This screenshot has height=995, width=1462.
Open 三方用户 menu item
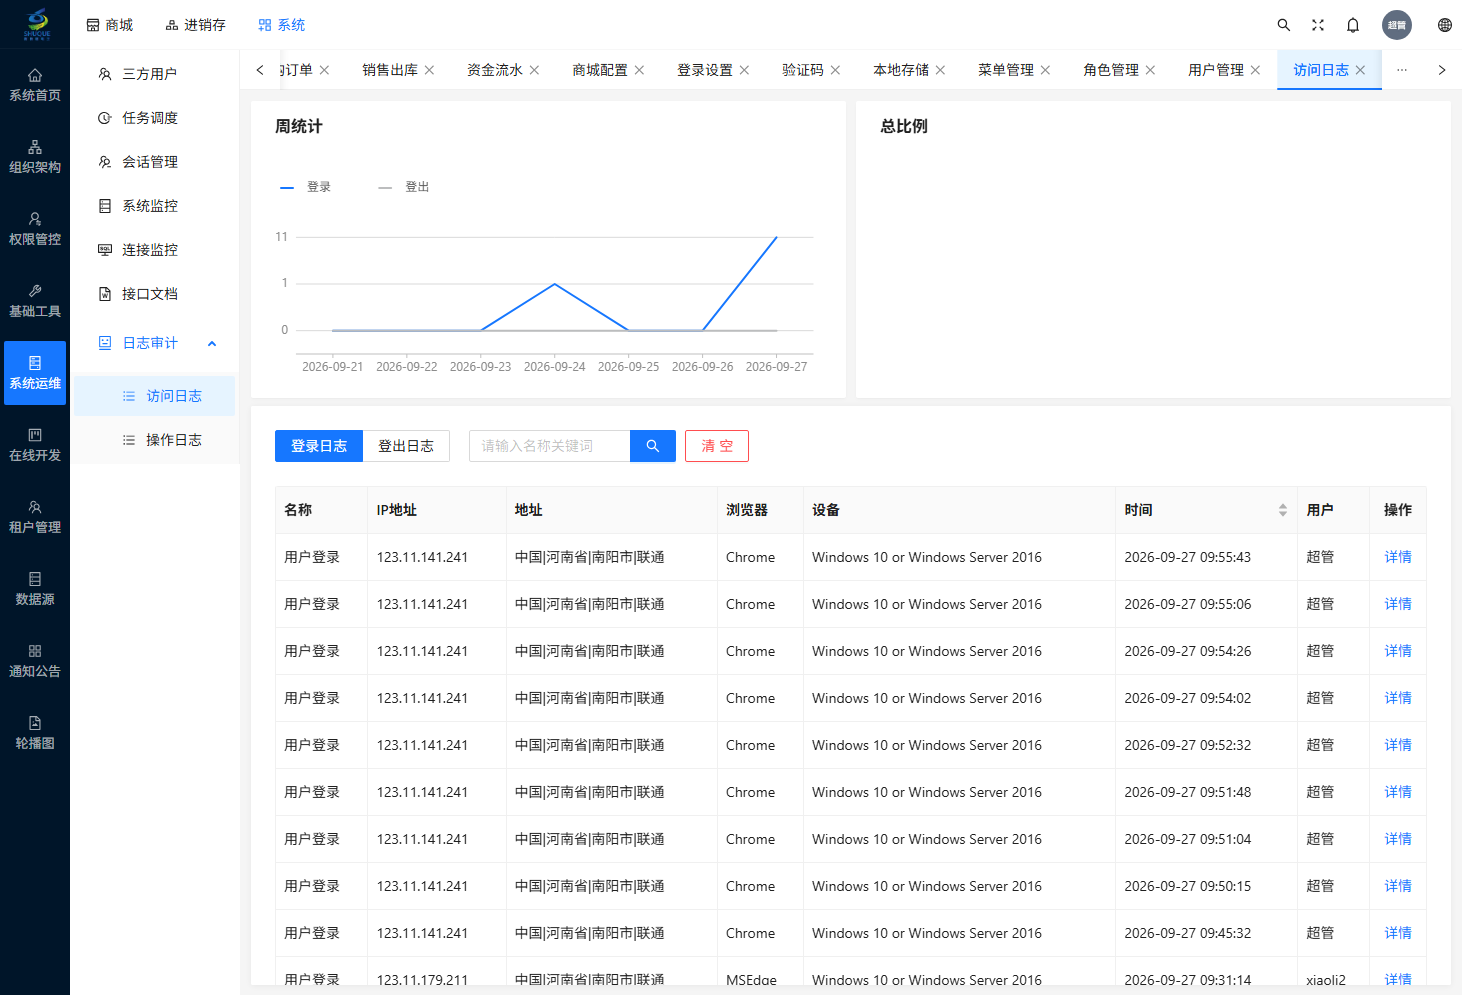point(154,74)
